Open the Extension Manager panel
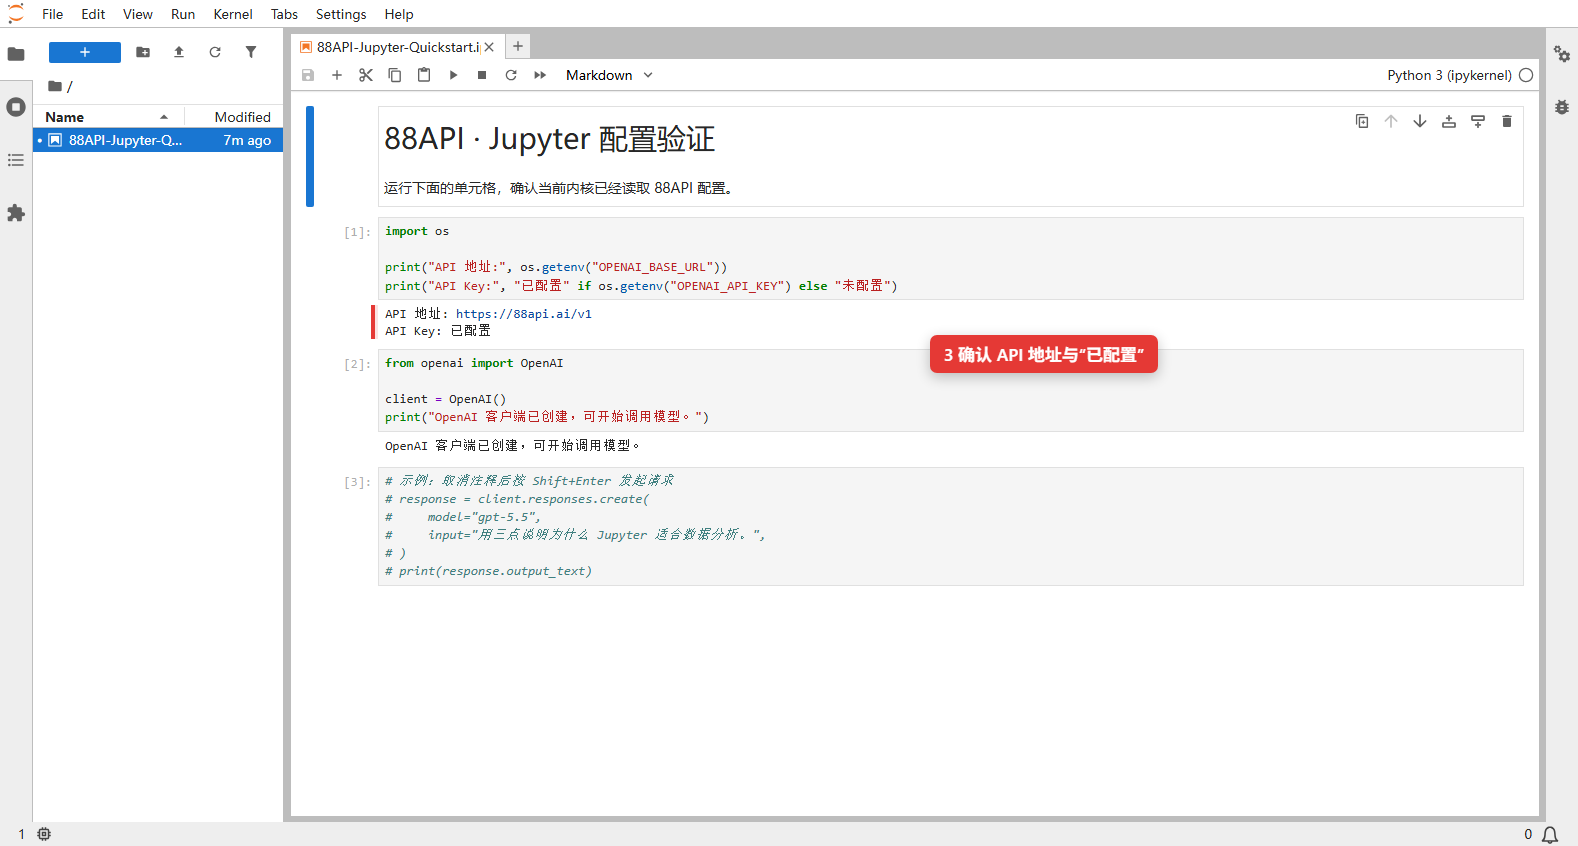 pos(16,213)
